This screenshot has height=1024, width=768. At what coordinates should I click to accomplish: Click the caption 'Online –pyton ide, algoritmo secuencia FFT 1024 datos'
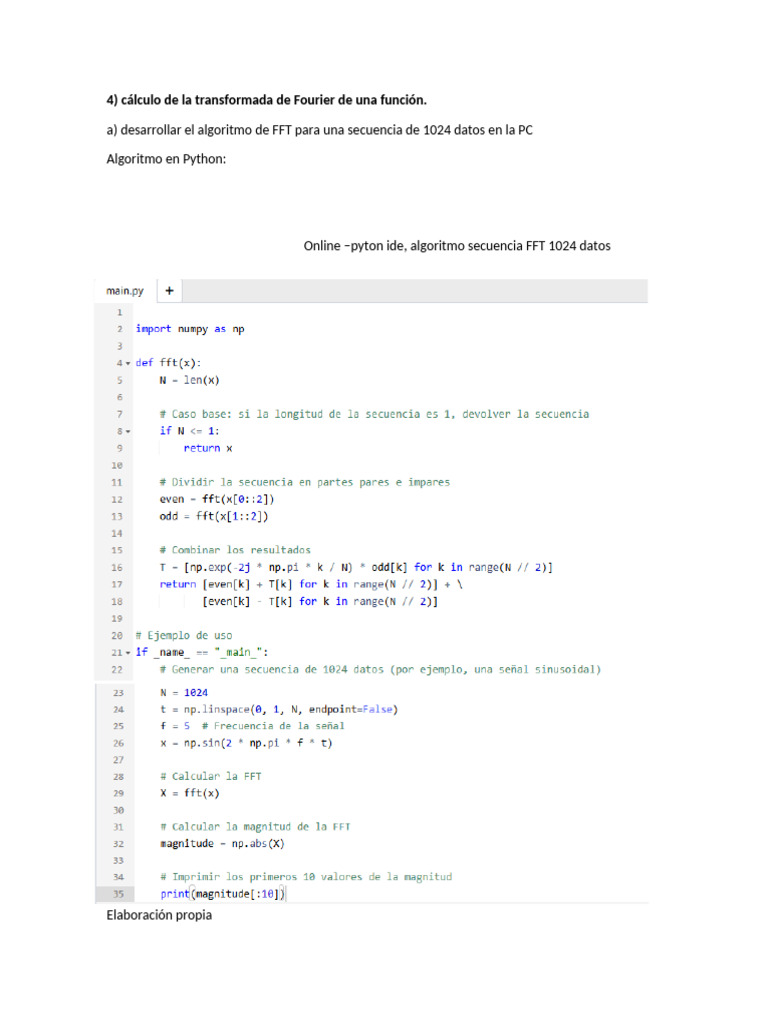(x=457, y=246)
